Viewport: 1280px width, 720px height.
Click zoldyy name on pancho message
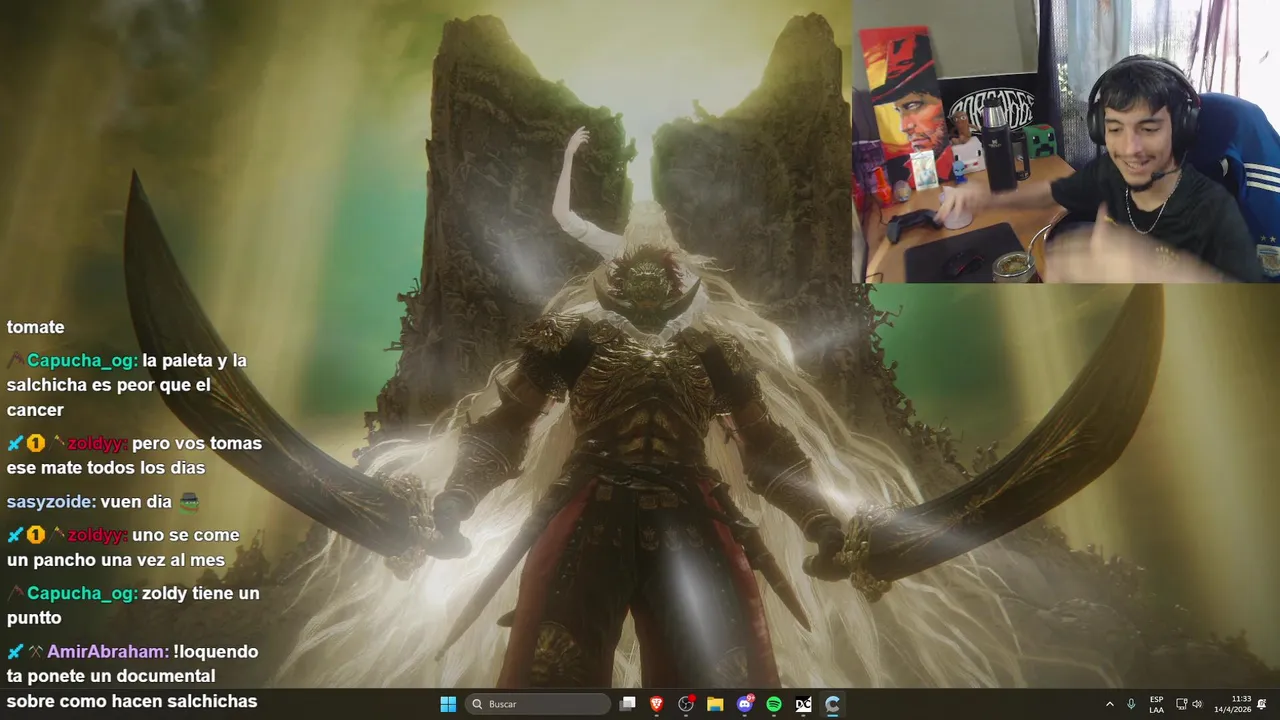click(97, 535)
